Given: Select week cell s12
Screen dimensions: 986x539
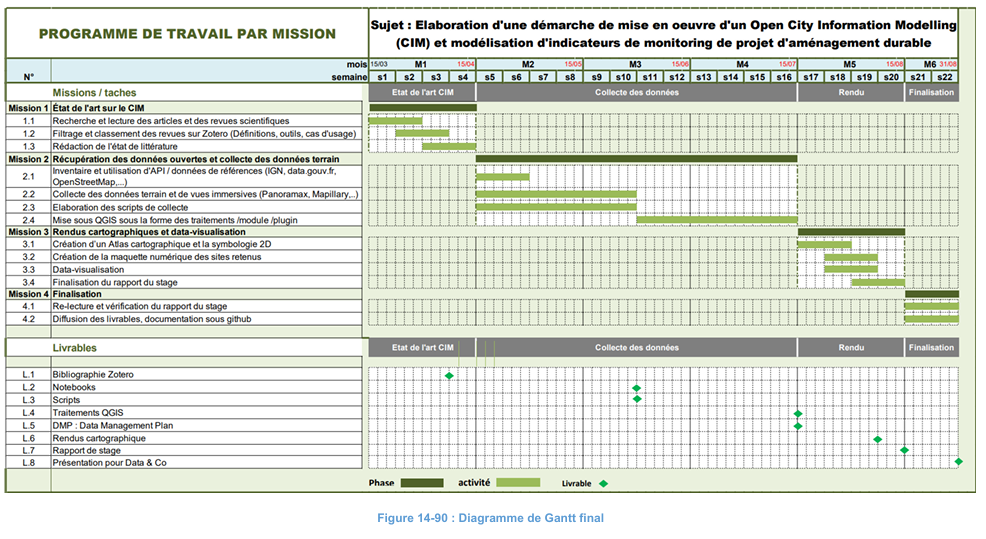Looking at the screenshot, I should pyautogui.click(x=677, y=77).
